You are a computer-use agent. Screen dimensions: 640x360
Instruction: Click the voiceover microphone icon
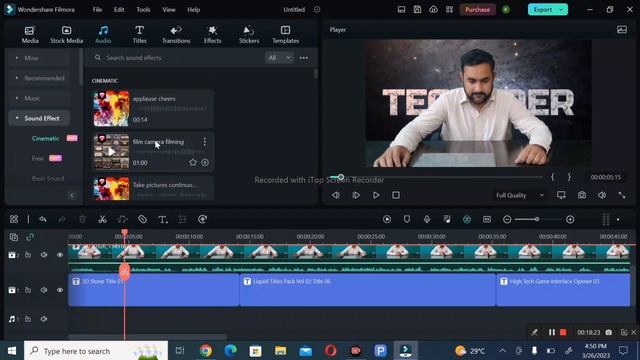click(x=427, y=219)
